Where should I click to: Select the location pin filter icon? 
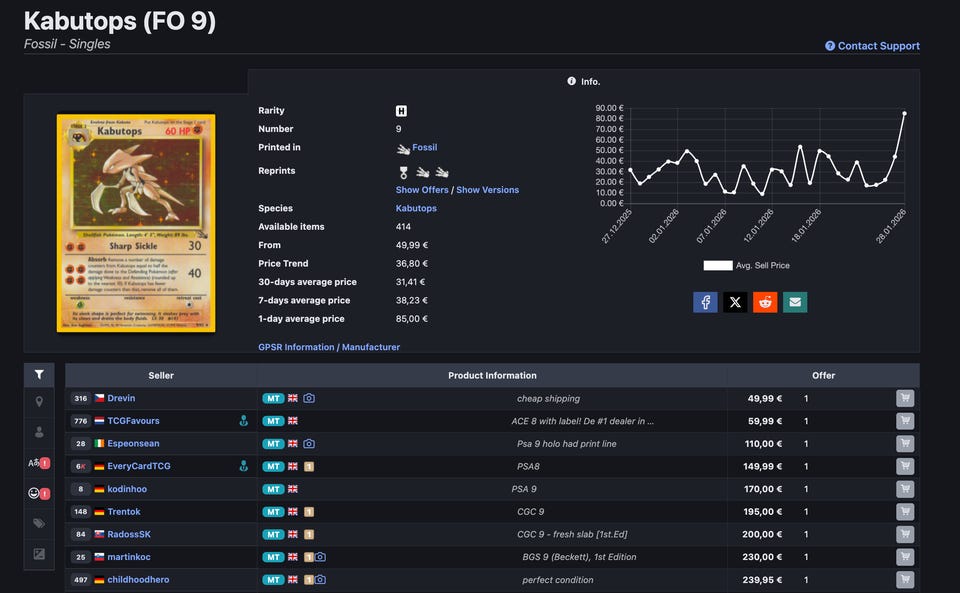point(39,401)
